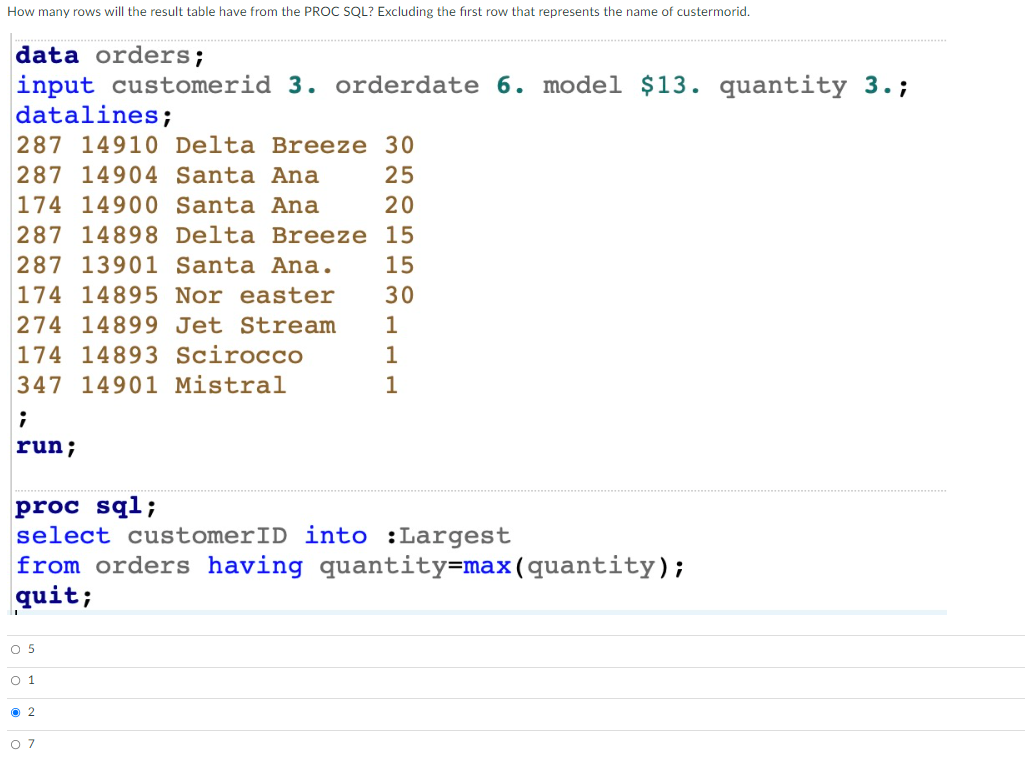1025x762 pixels.
Task: Click the 'from orders having quantity=max(quantity);' line
Action: click(x=350, y=566)
